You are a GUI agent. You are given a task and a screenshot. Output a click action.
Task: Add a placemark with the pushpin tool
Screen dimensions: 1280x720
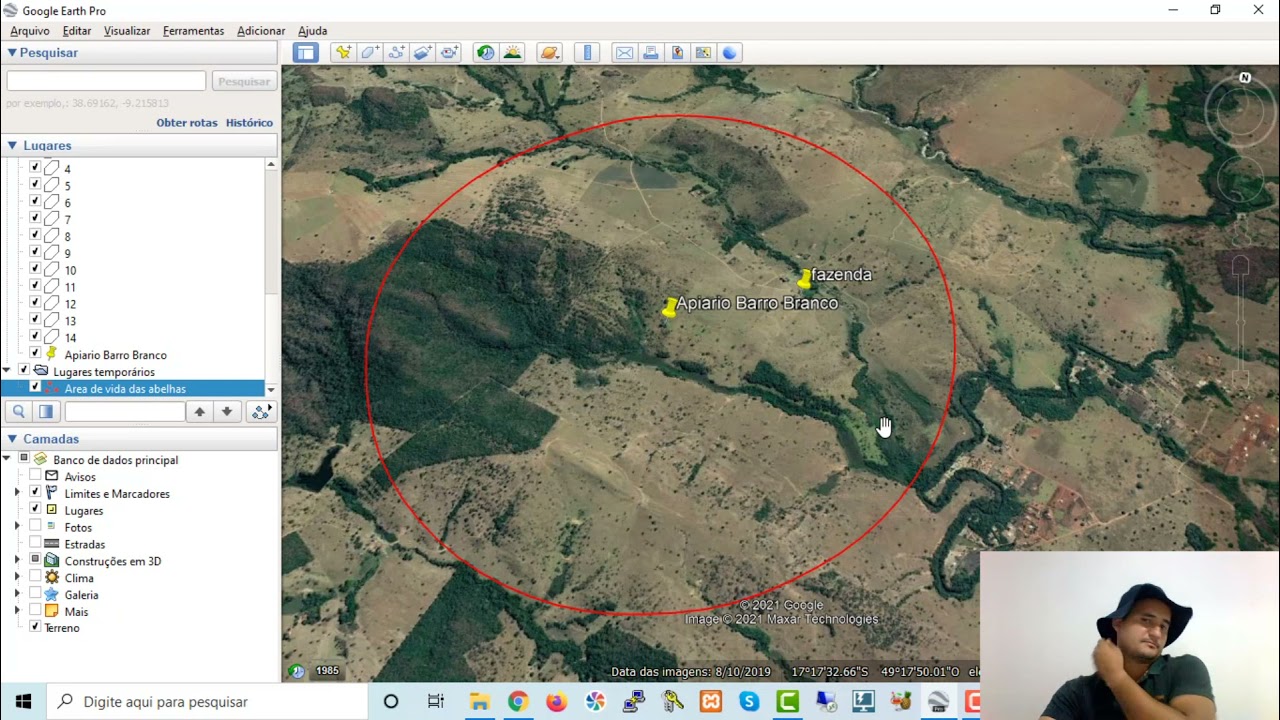tap(343, 53)
